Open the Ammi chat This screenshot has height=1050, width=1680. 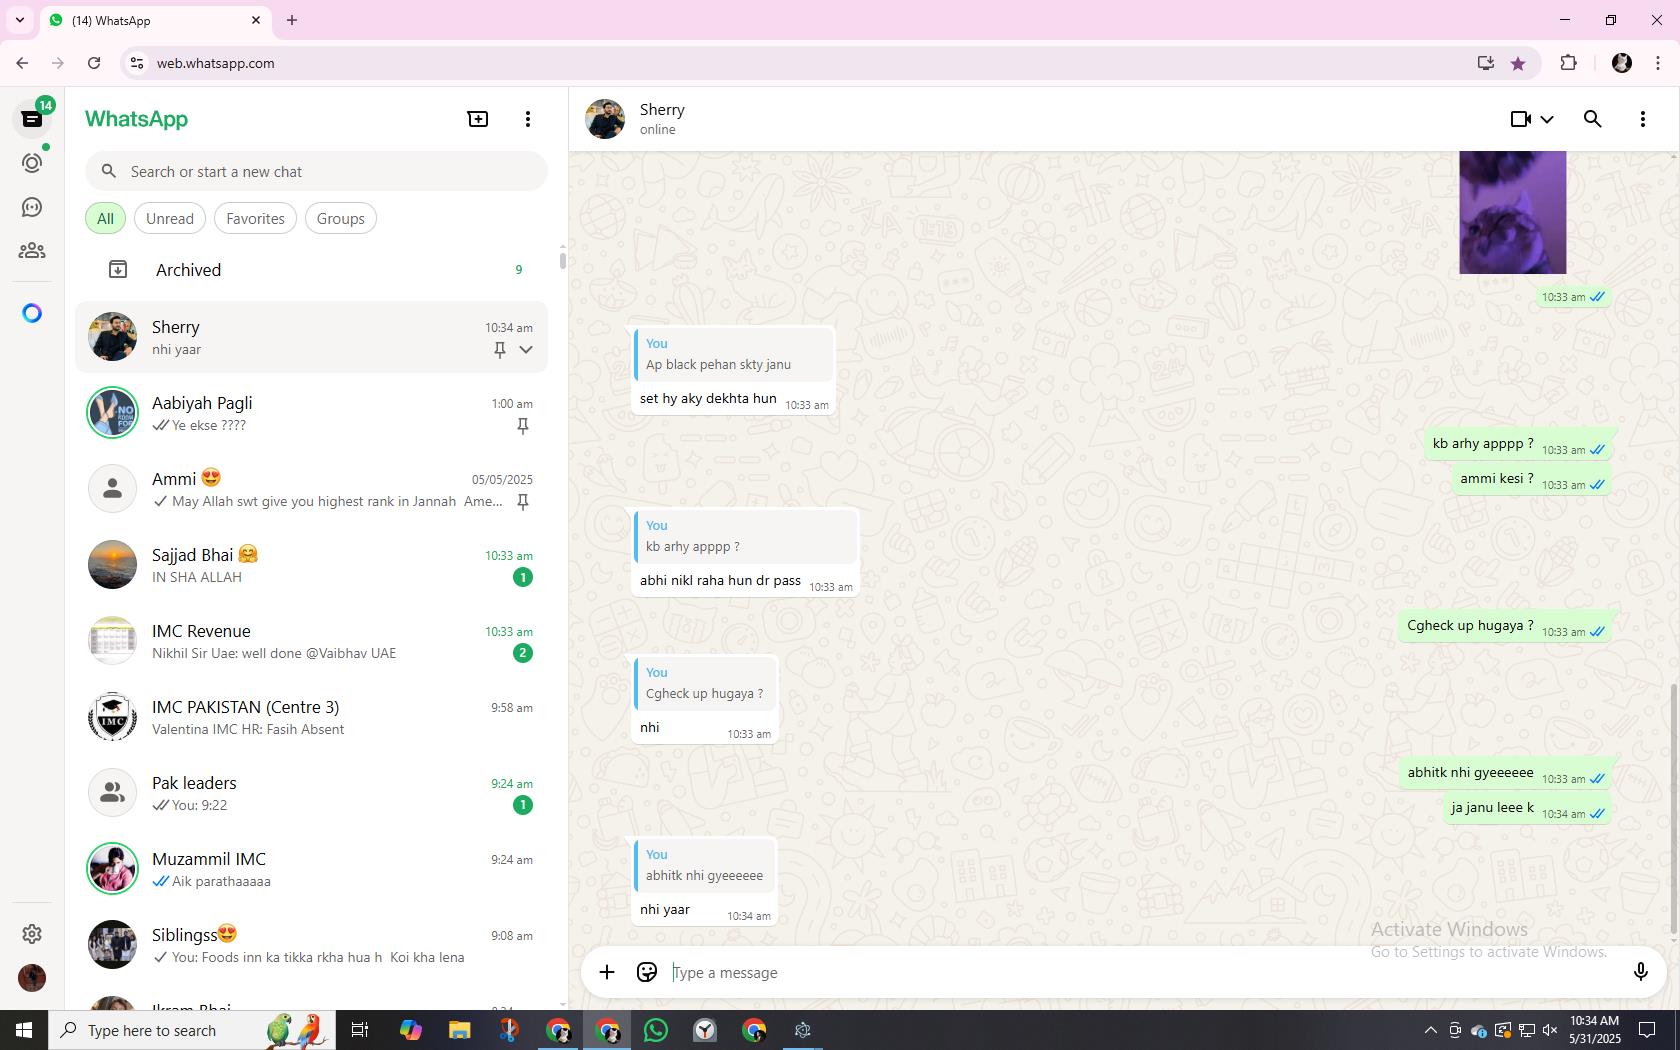point(311,489)
